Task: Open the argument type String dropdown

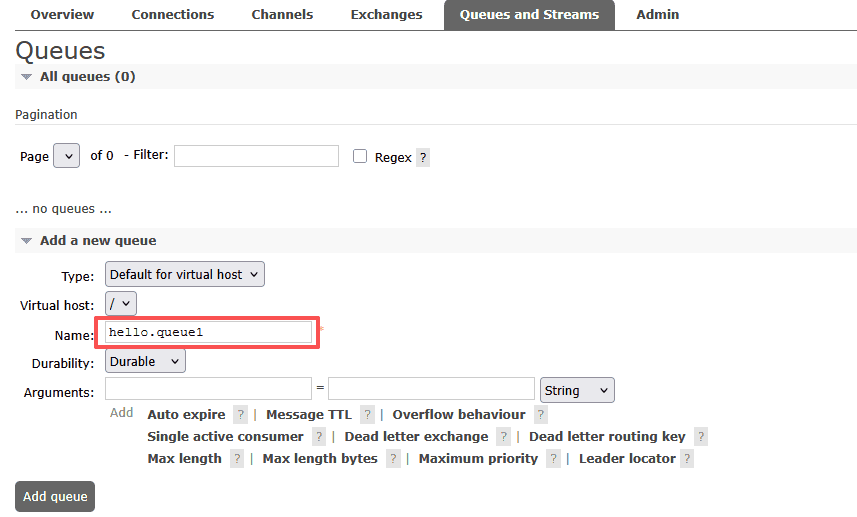Action: coord(577,390)
